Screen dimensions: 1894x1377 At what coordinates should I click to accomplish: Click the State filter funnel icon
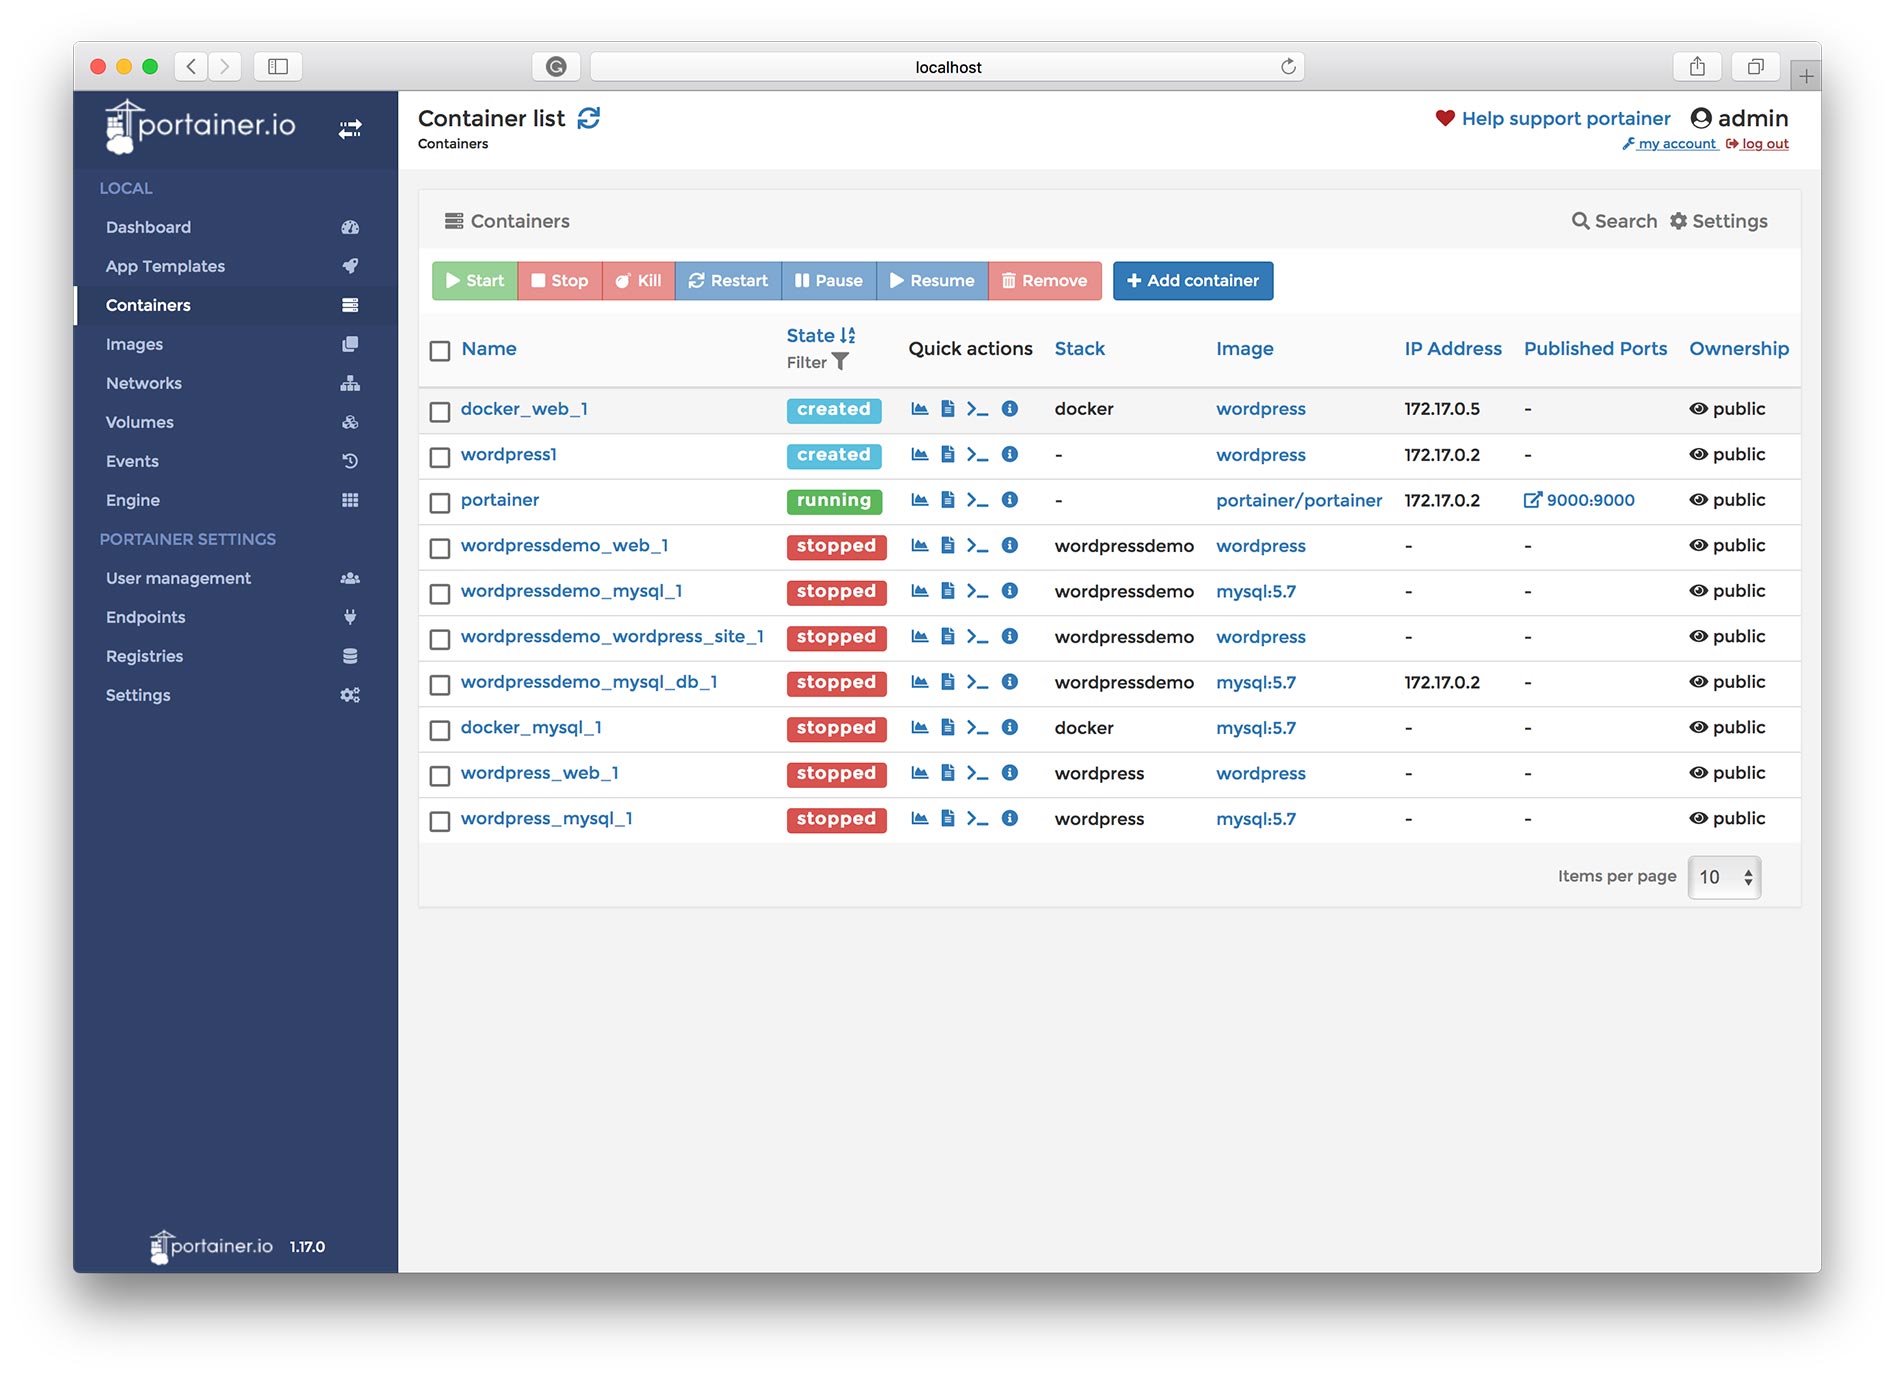click(x=841, y=362)
